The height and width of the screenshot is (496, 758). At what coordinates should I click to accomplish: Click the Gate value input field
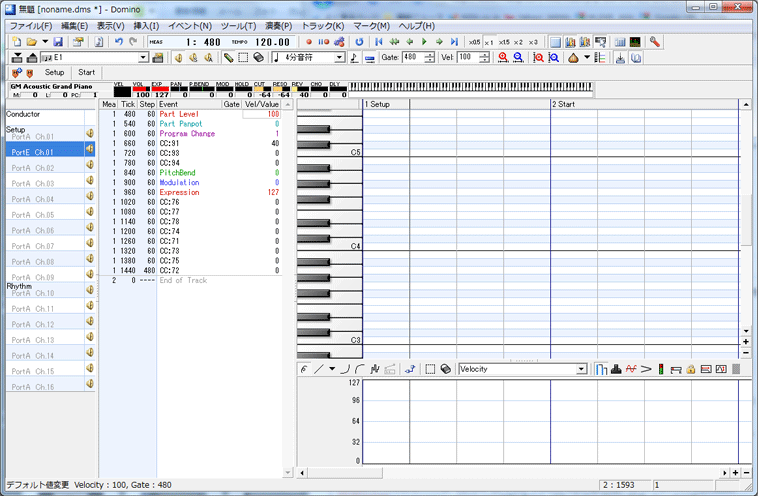click(x=410, y=58)
